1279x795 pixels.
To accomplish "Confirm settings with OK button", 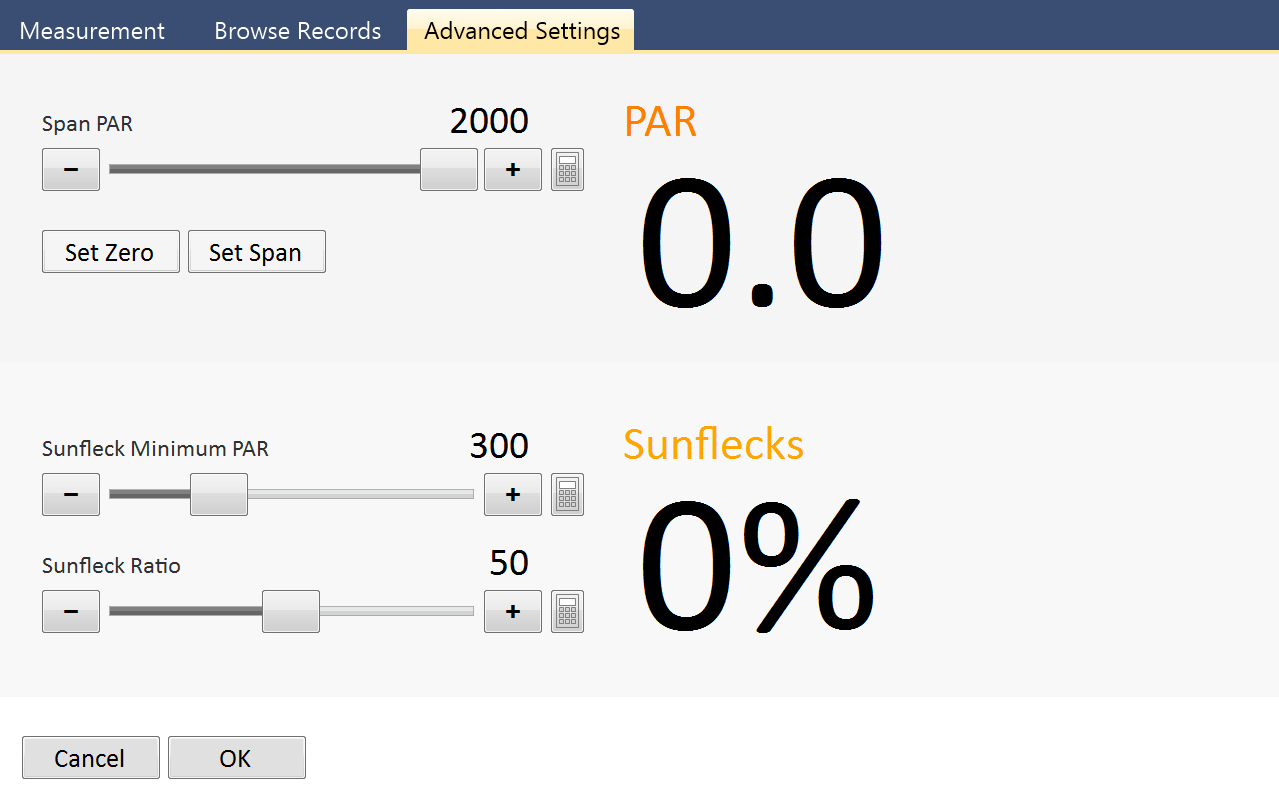I will (236, 758).
